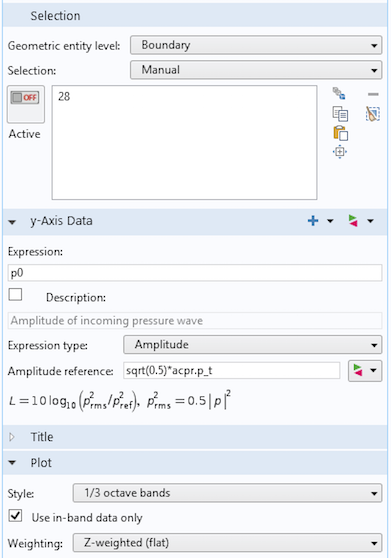Collapse the Plot section

(12, 463)
